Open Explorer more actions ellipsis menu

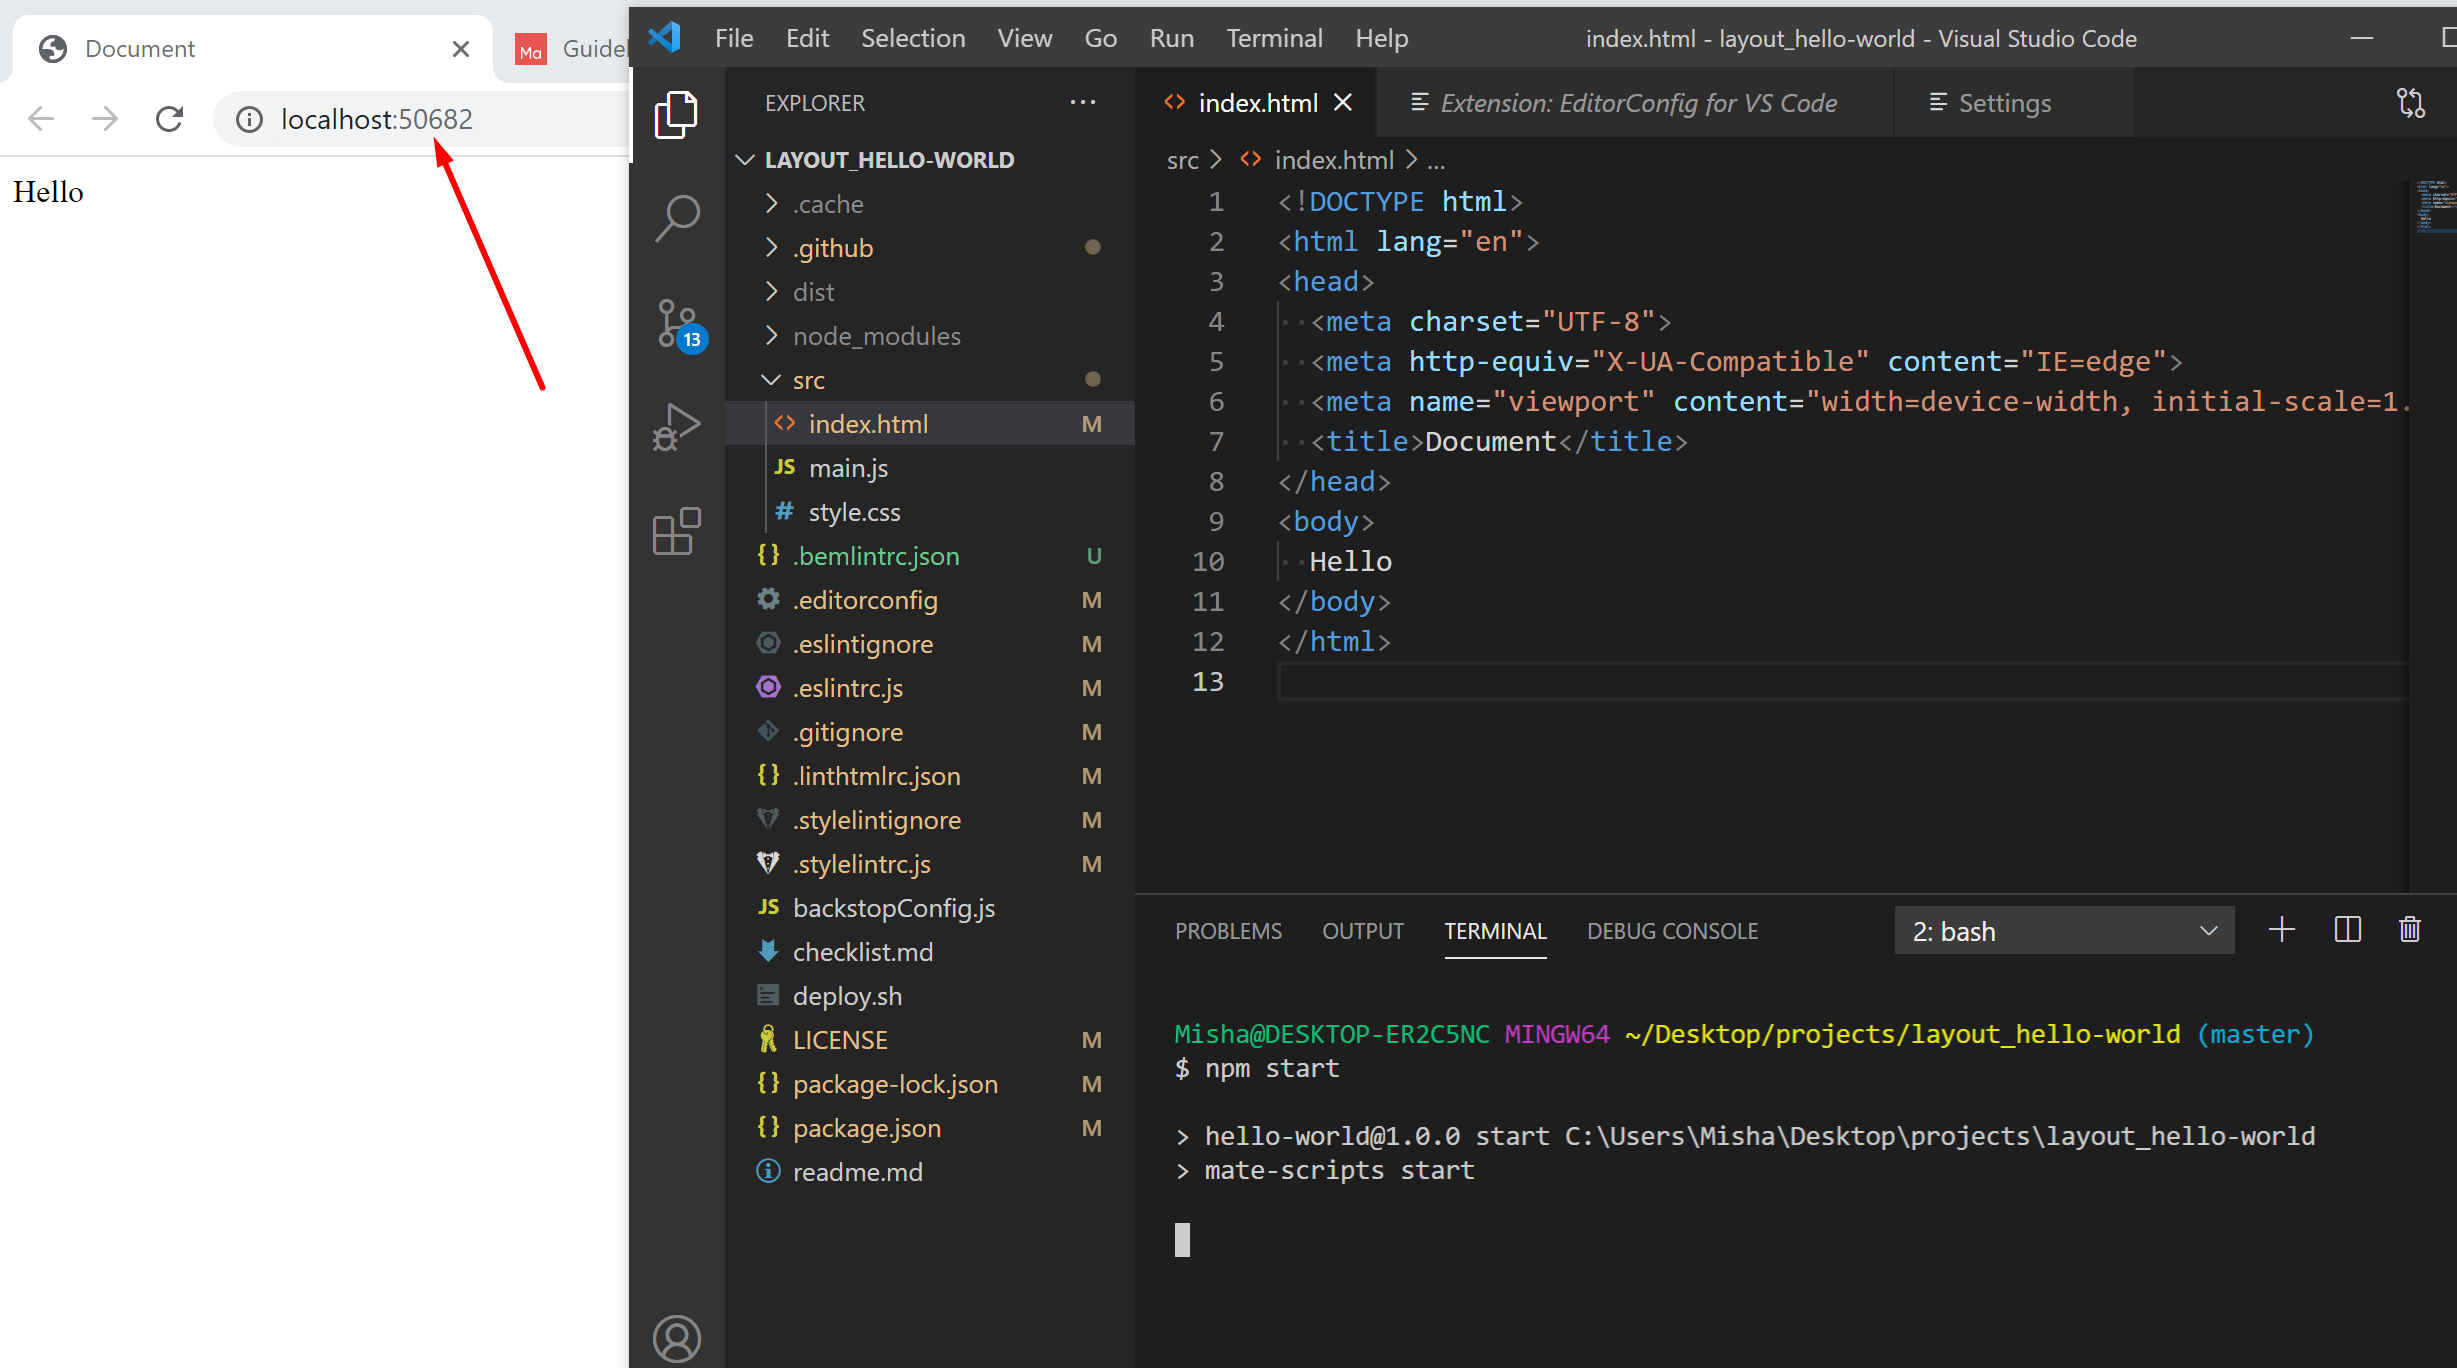pos(1083,103)
